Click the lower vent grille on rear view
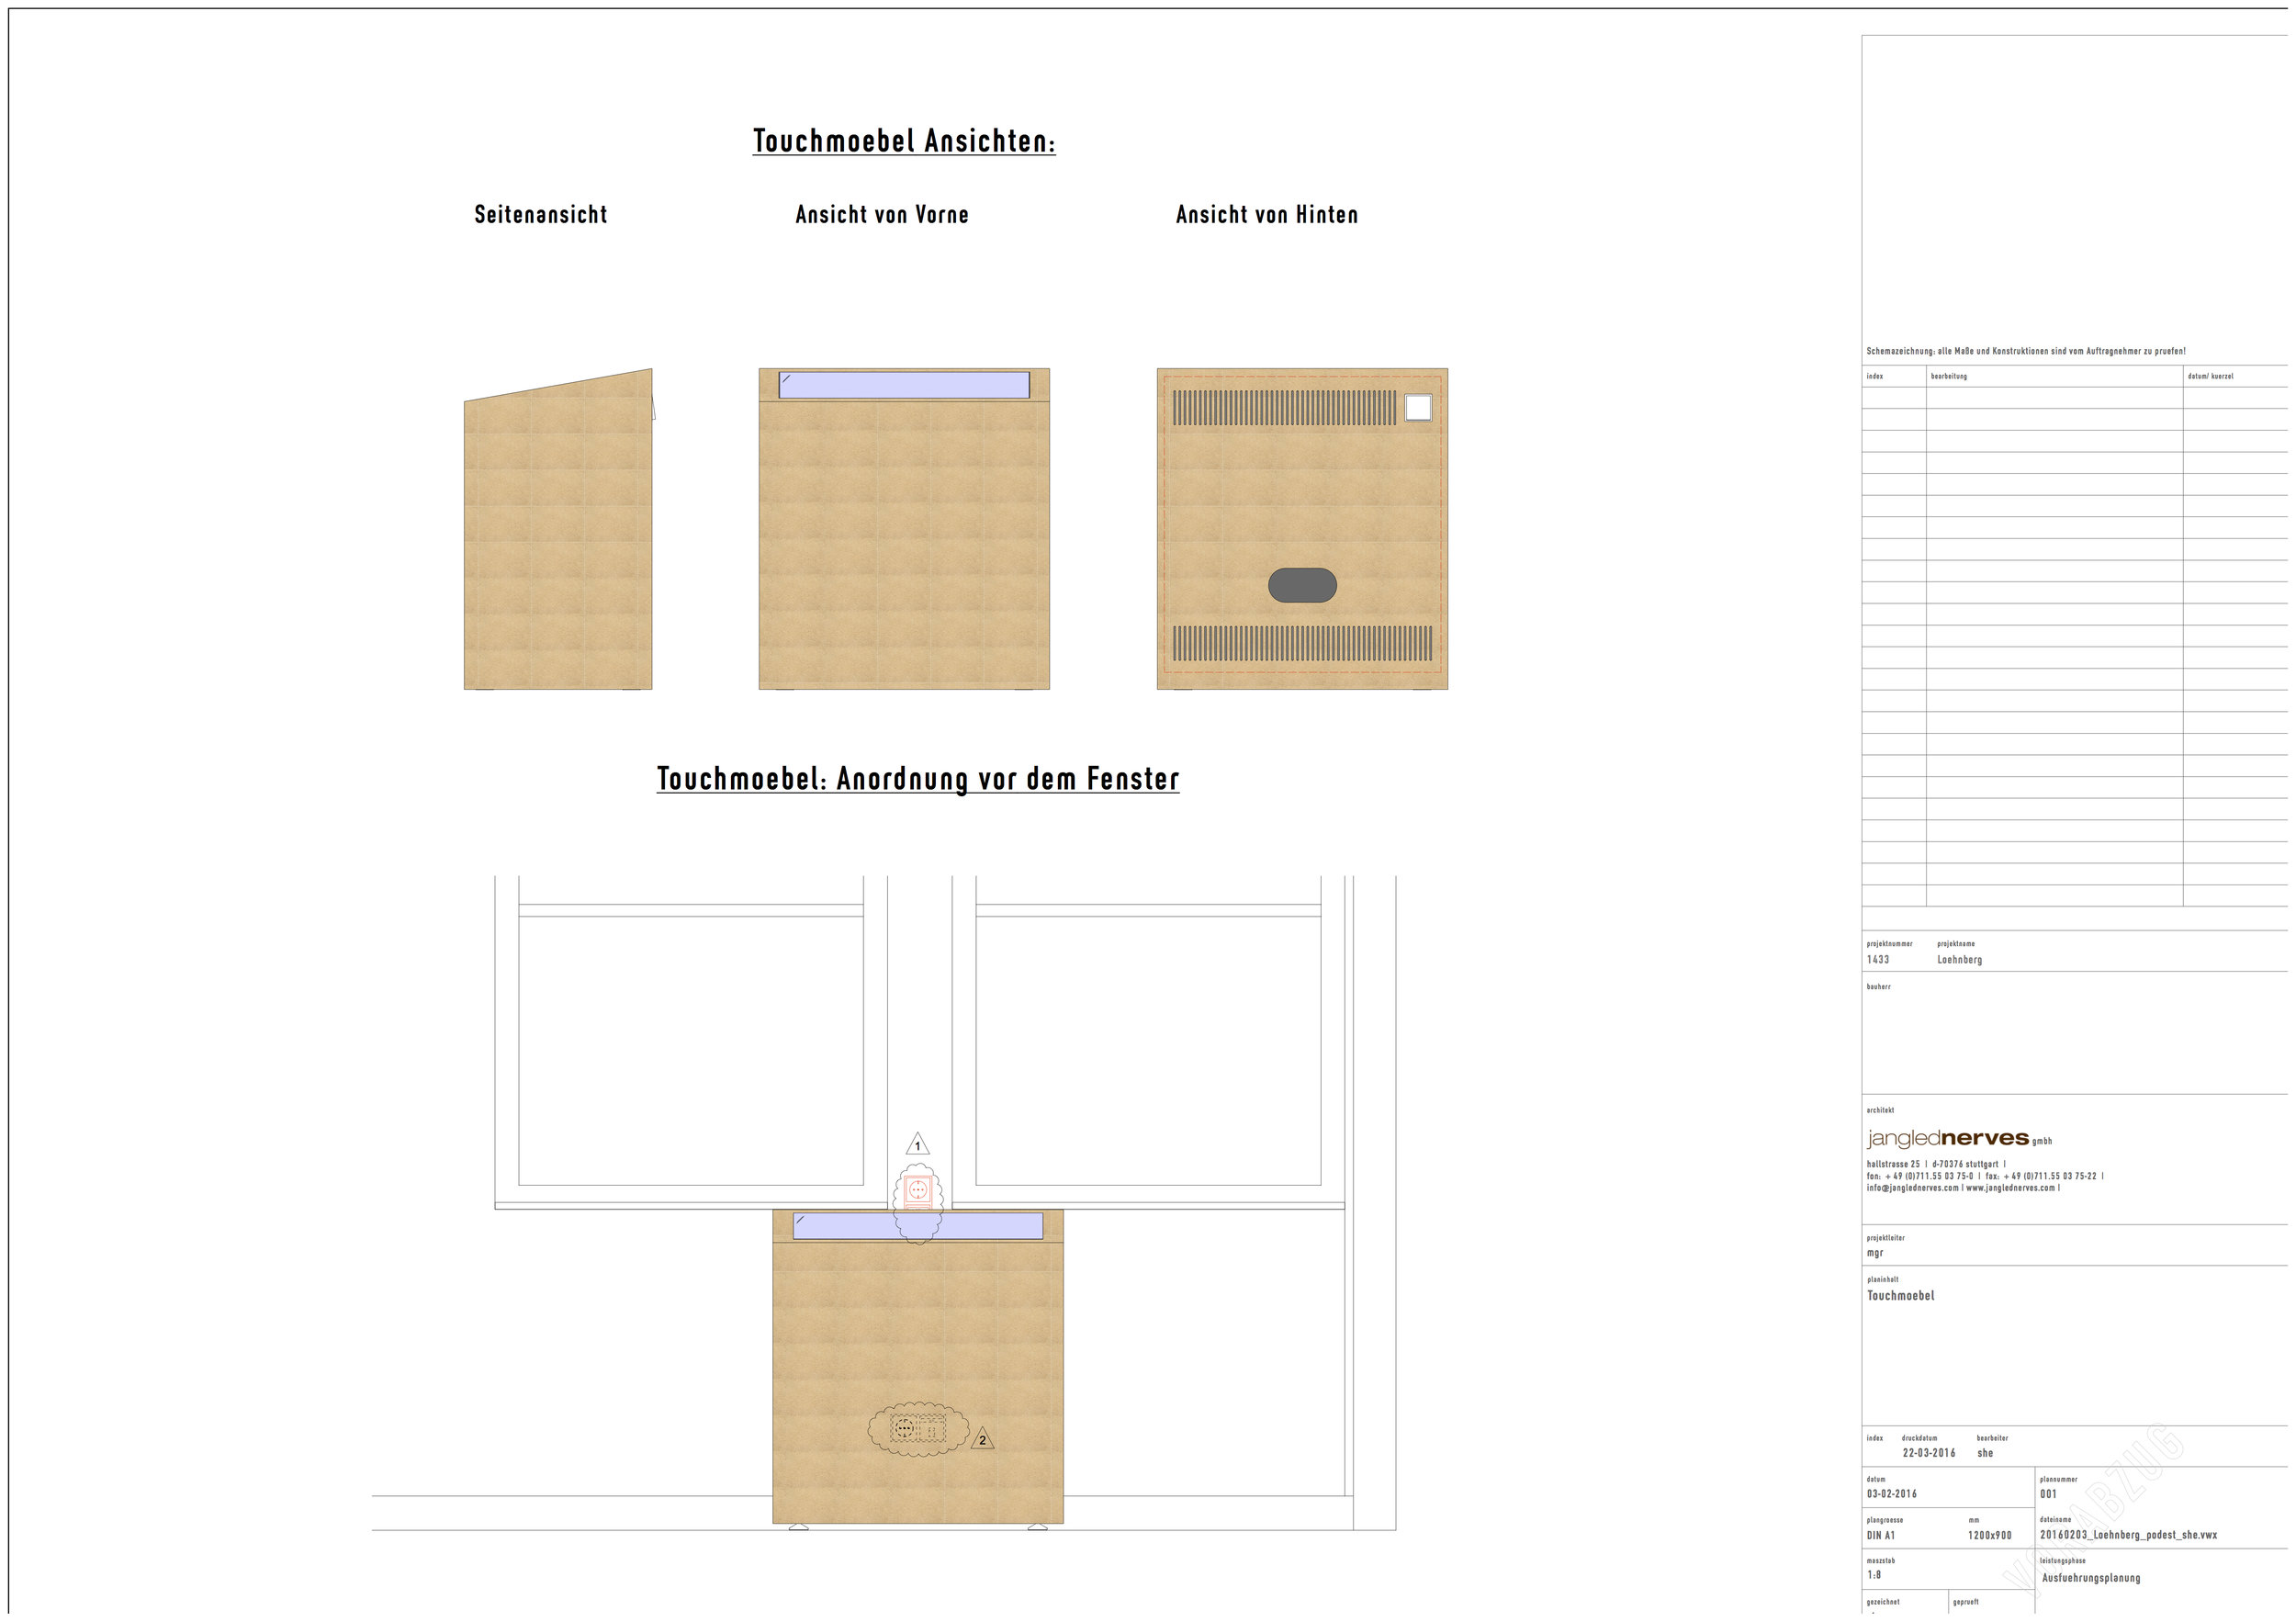The height and width of the screenshot is (1622, 2296). 1302,643
